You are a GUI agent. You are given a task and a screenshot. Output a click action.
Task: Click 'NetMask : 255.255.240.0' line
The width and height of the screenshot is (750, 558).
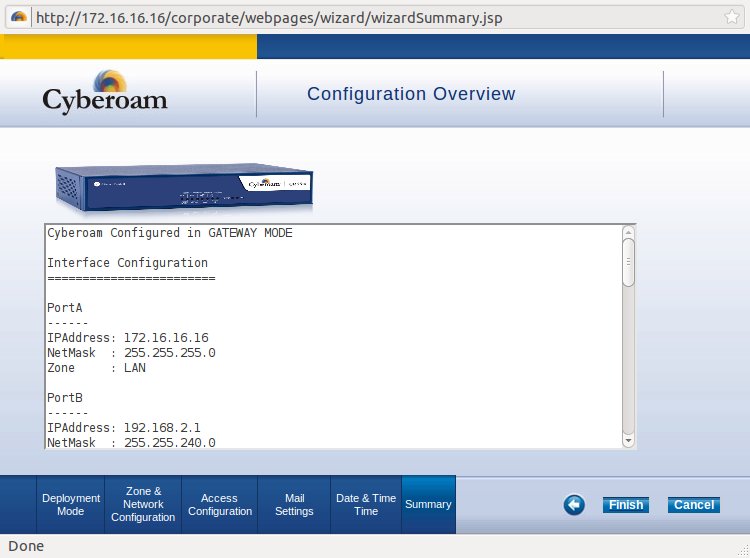pos(131,442)
